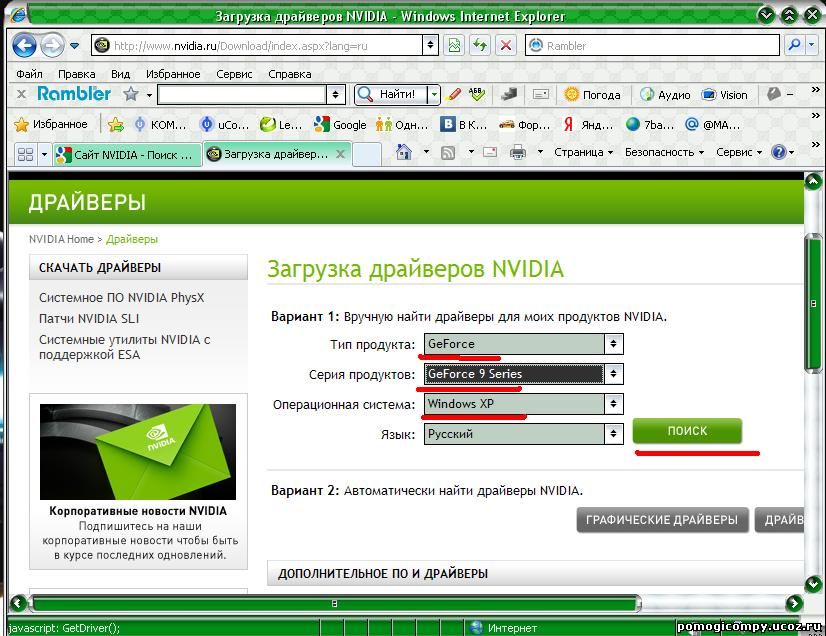This screenshot has height=636, width=826.
Task: Click the magnifier search button
Action: click(x=794, y=46)
